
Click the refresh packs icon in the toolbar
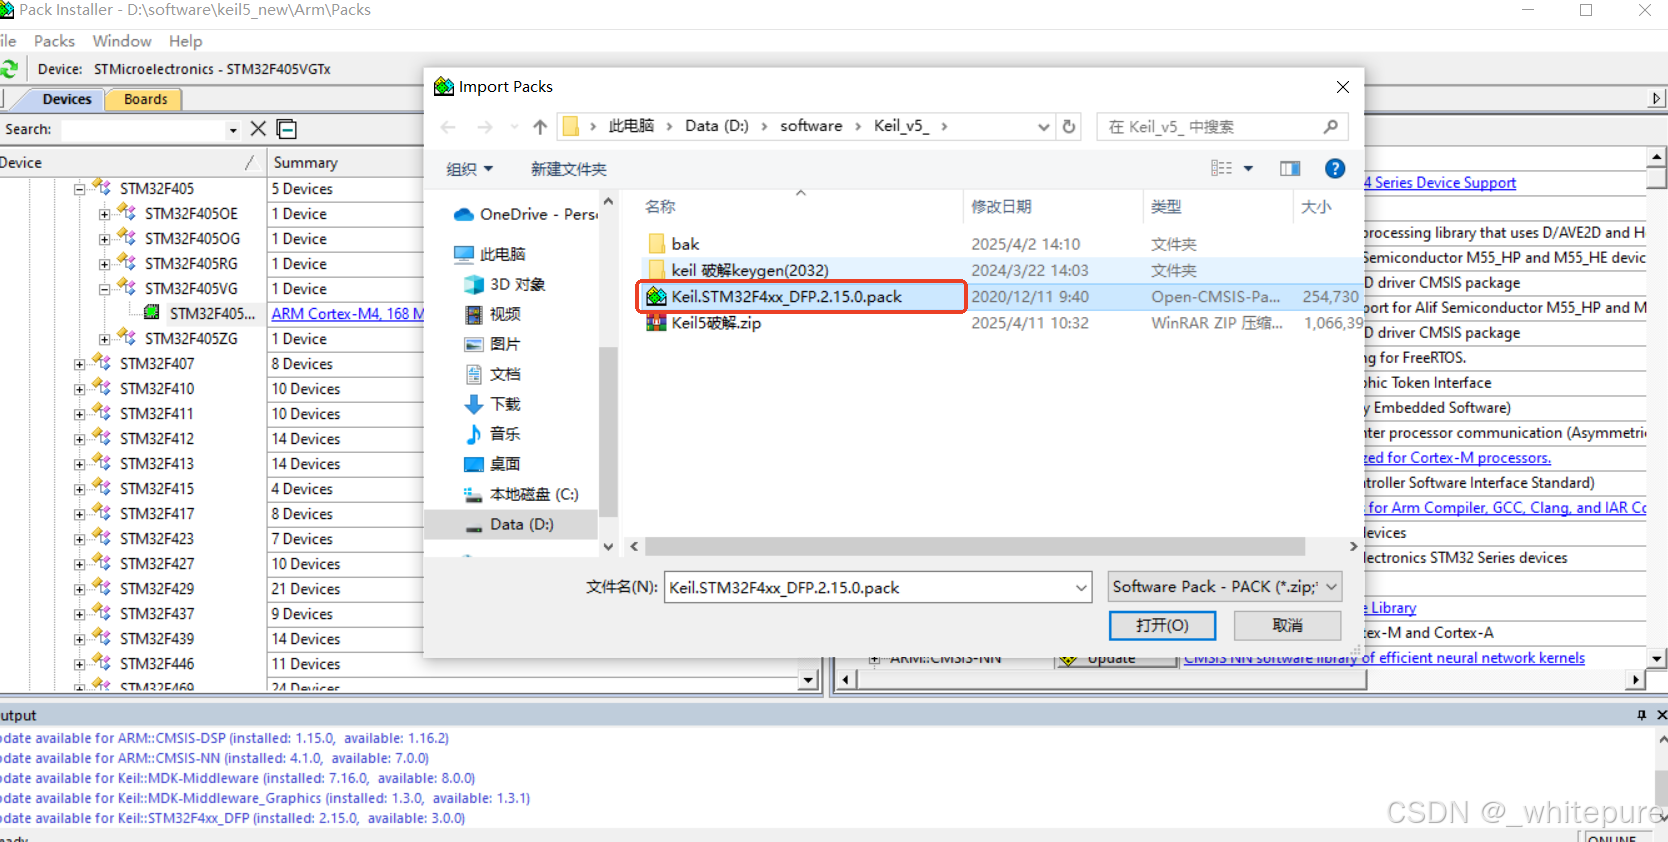tap(9, 69)
